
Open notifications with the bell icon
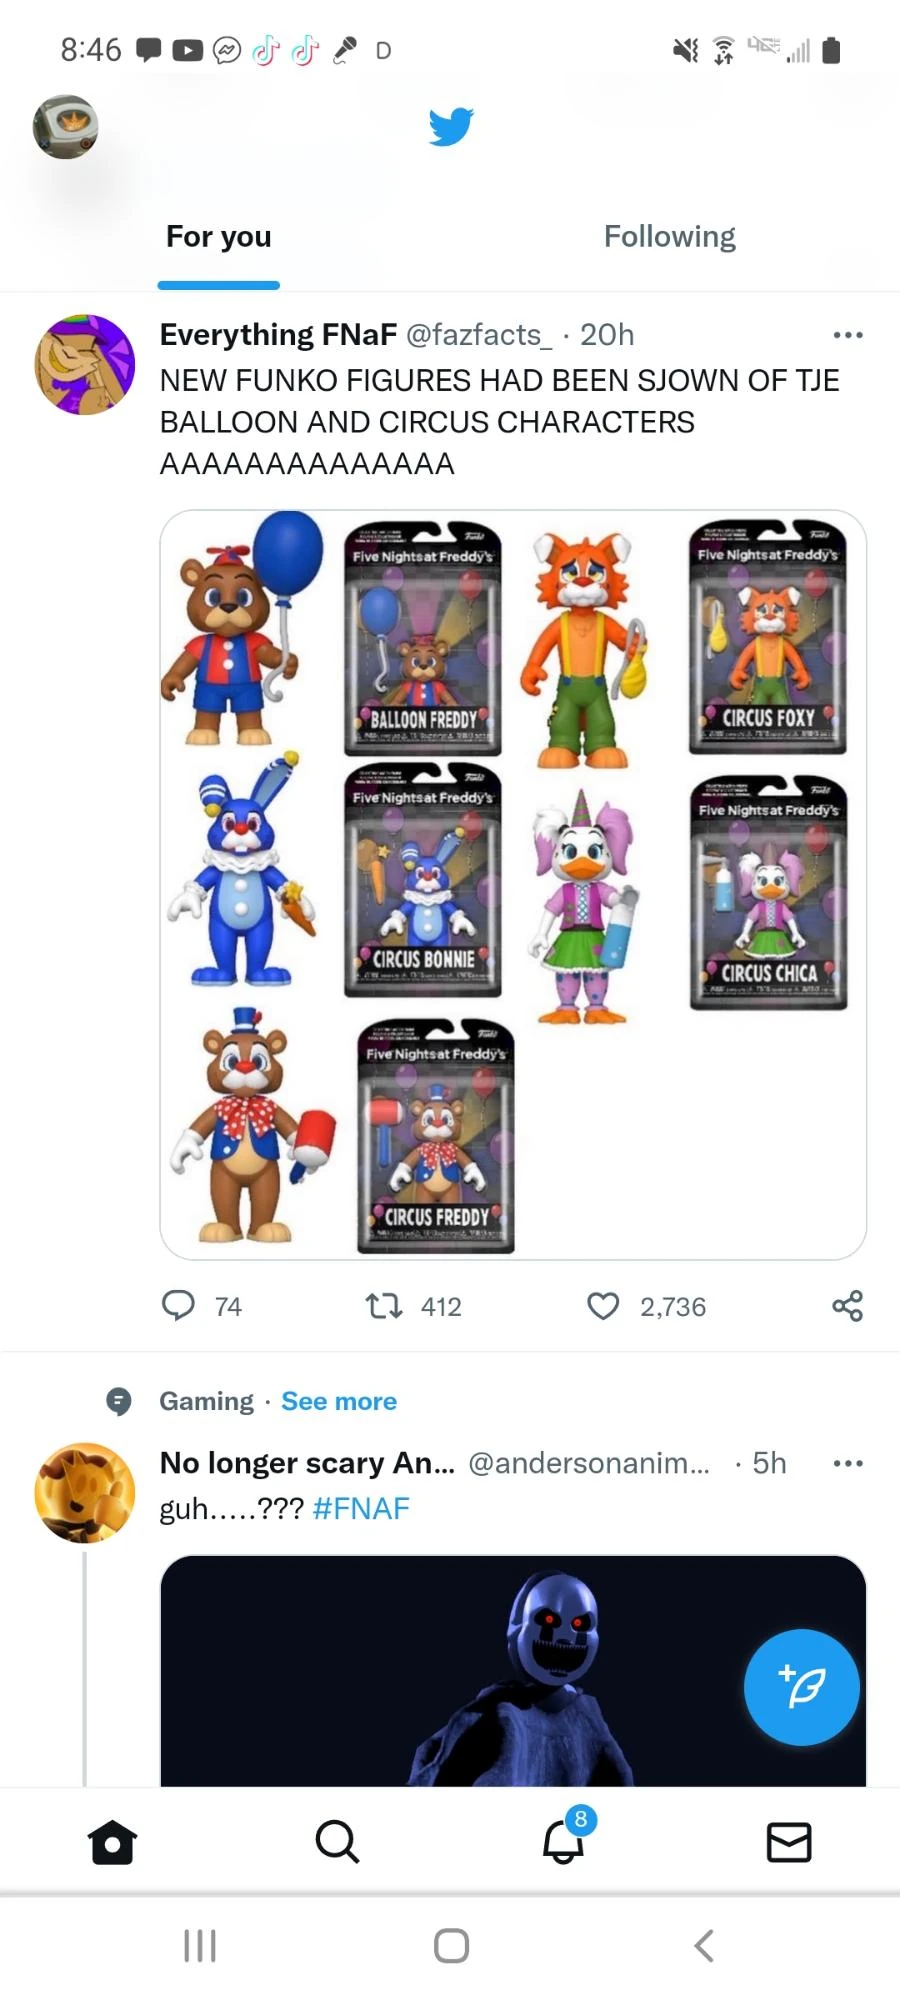[564, 1847]
